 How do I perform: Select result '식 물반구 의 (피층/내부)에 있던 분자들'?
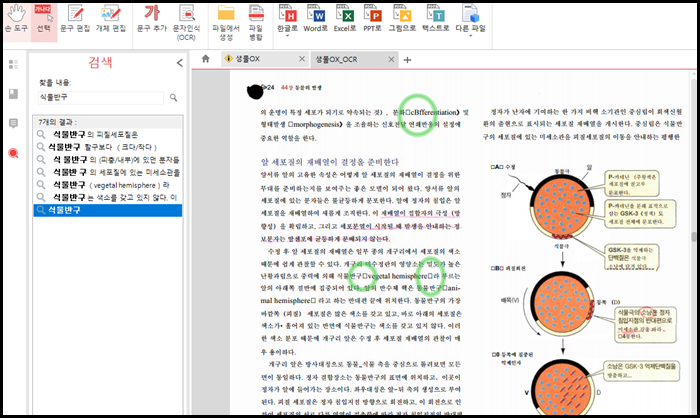pyautogui.click(x=108, y=159)
